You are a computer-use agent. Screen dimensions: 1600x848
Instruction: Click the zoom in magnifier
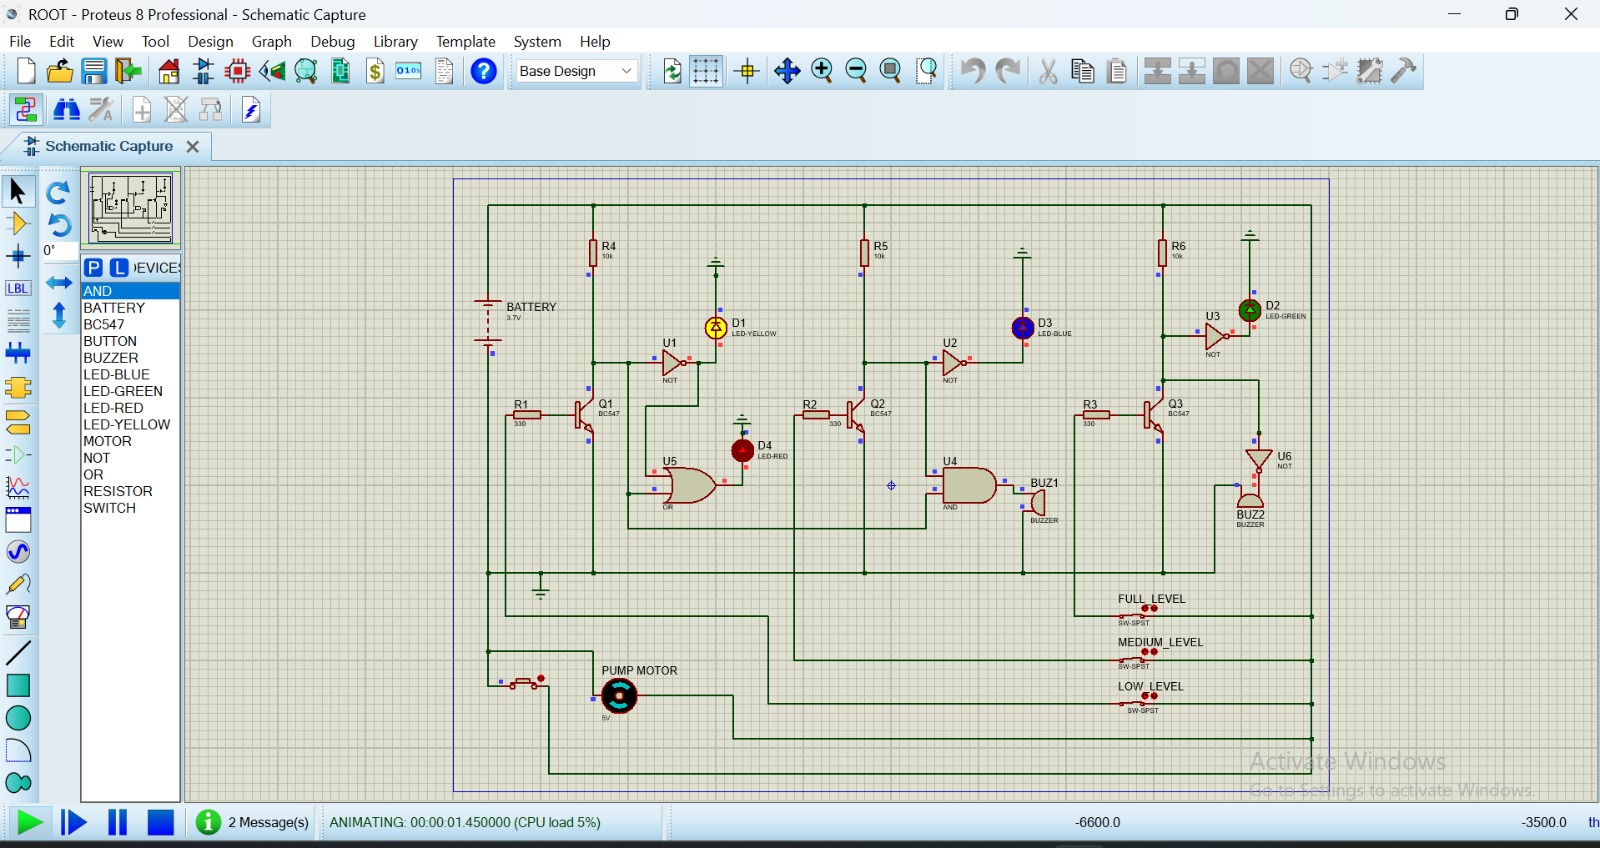(822, 71)
